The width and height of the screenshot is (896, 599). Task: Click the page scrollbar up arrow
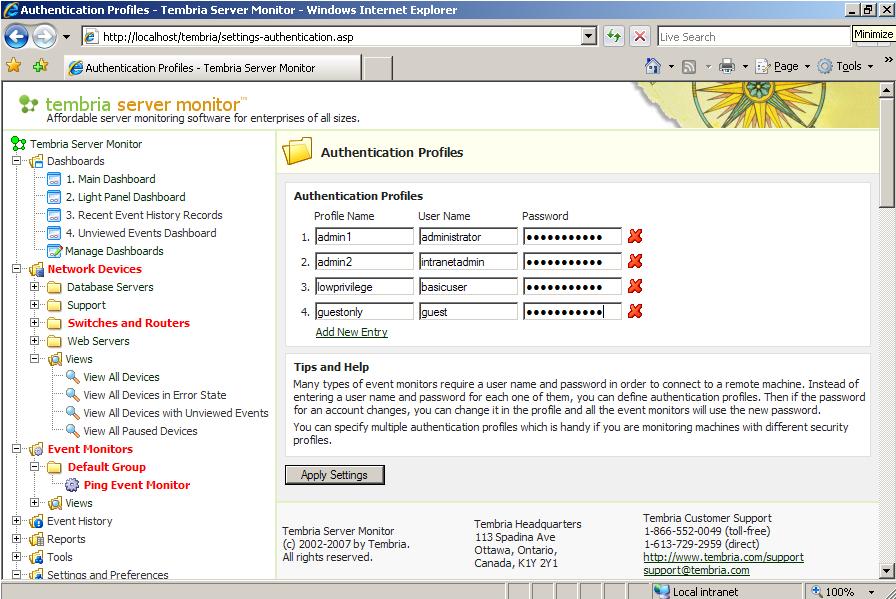(886, 90)
